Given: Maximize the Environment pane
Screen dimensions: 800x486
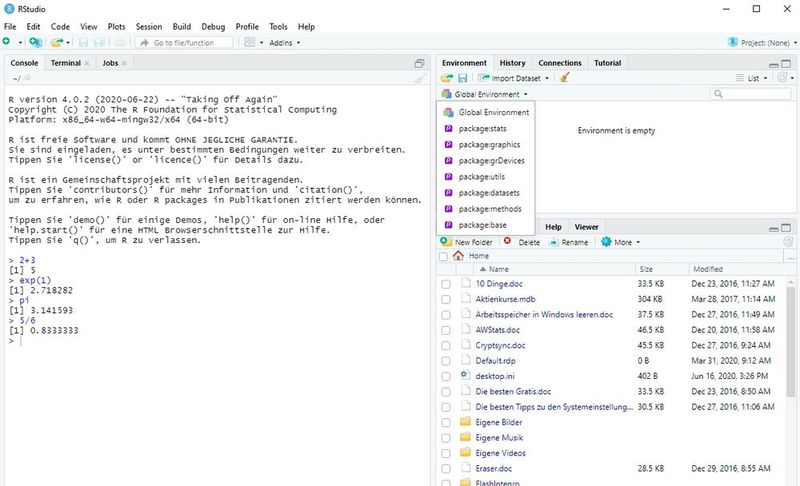Looking at the screenshot, I should point(786,64).
